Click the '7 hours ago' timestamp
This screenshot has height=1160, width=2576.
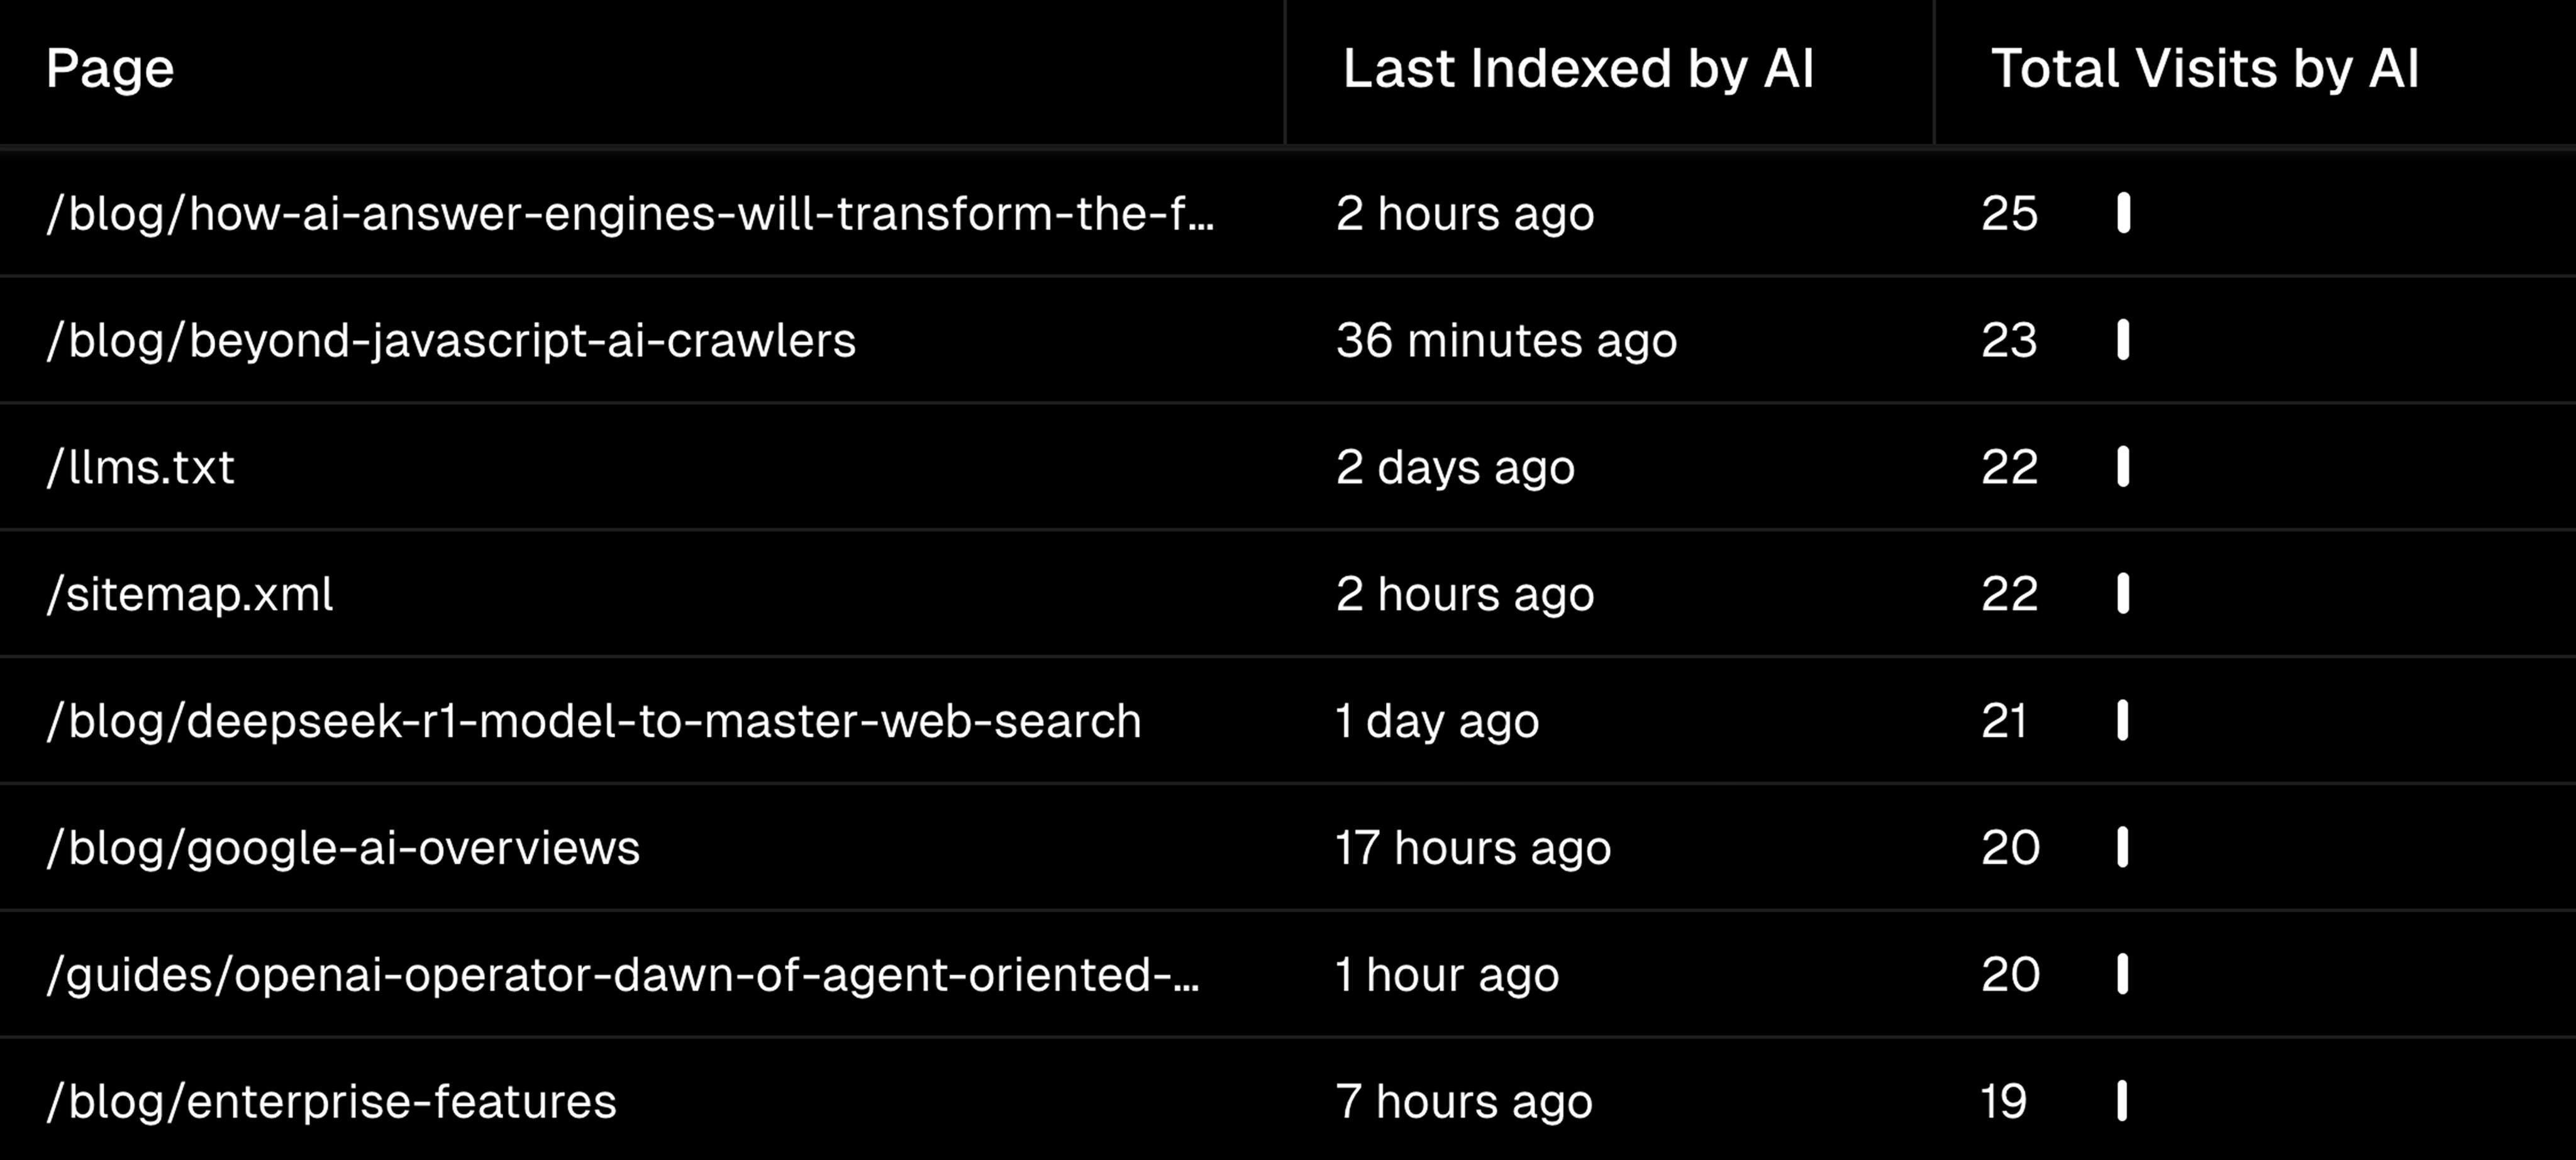[x=1464, y=1102]
